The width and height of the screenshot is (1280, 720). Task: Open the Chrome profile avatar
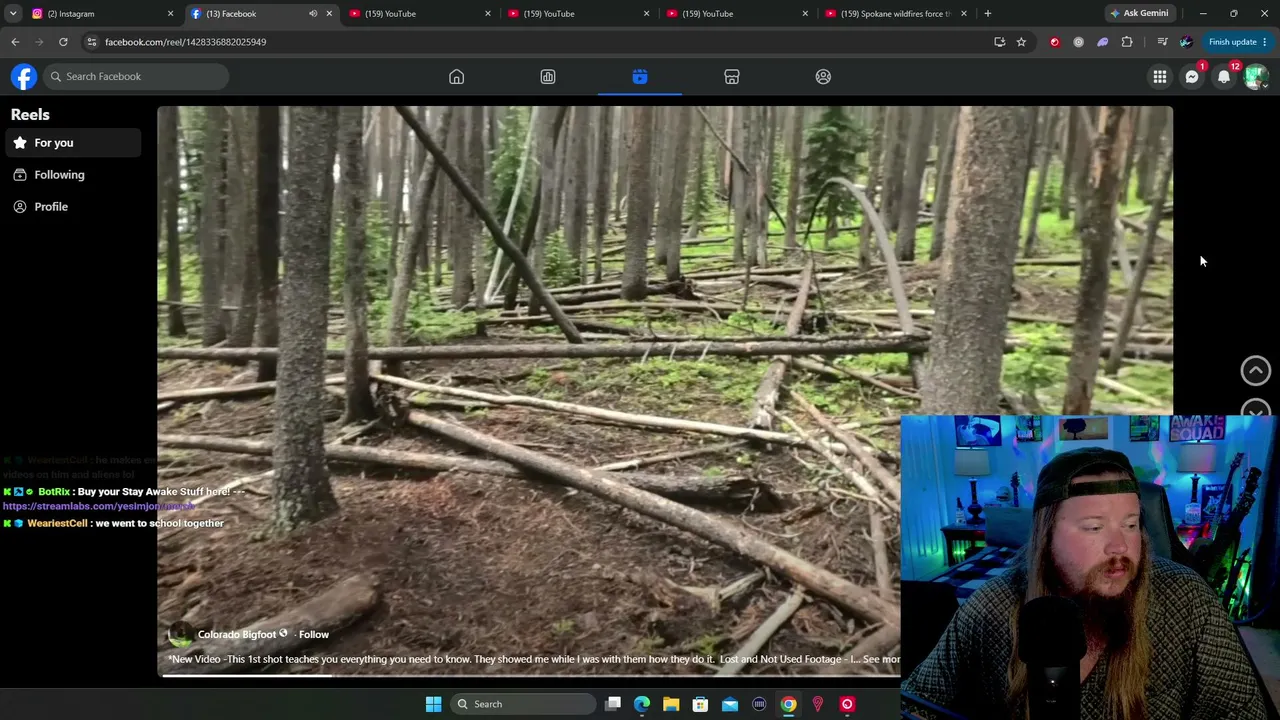coord(1186,42)
